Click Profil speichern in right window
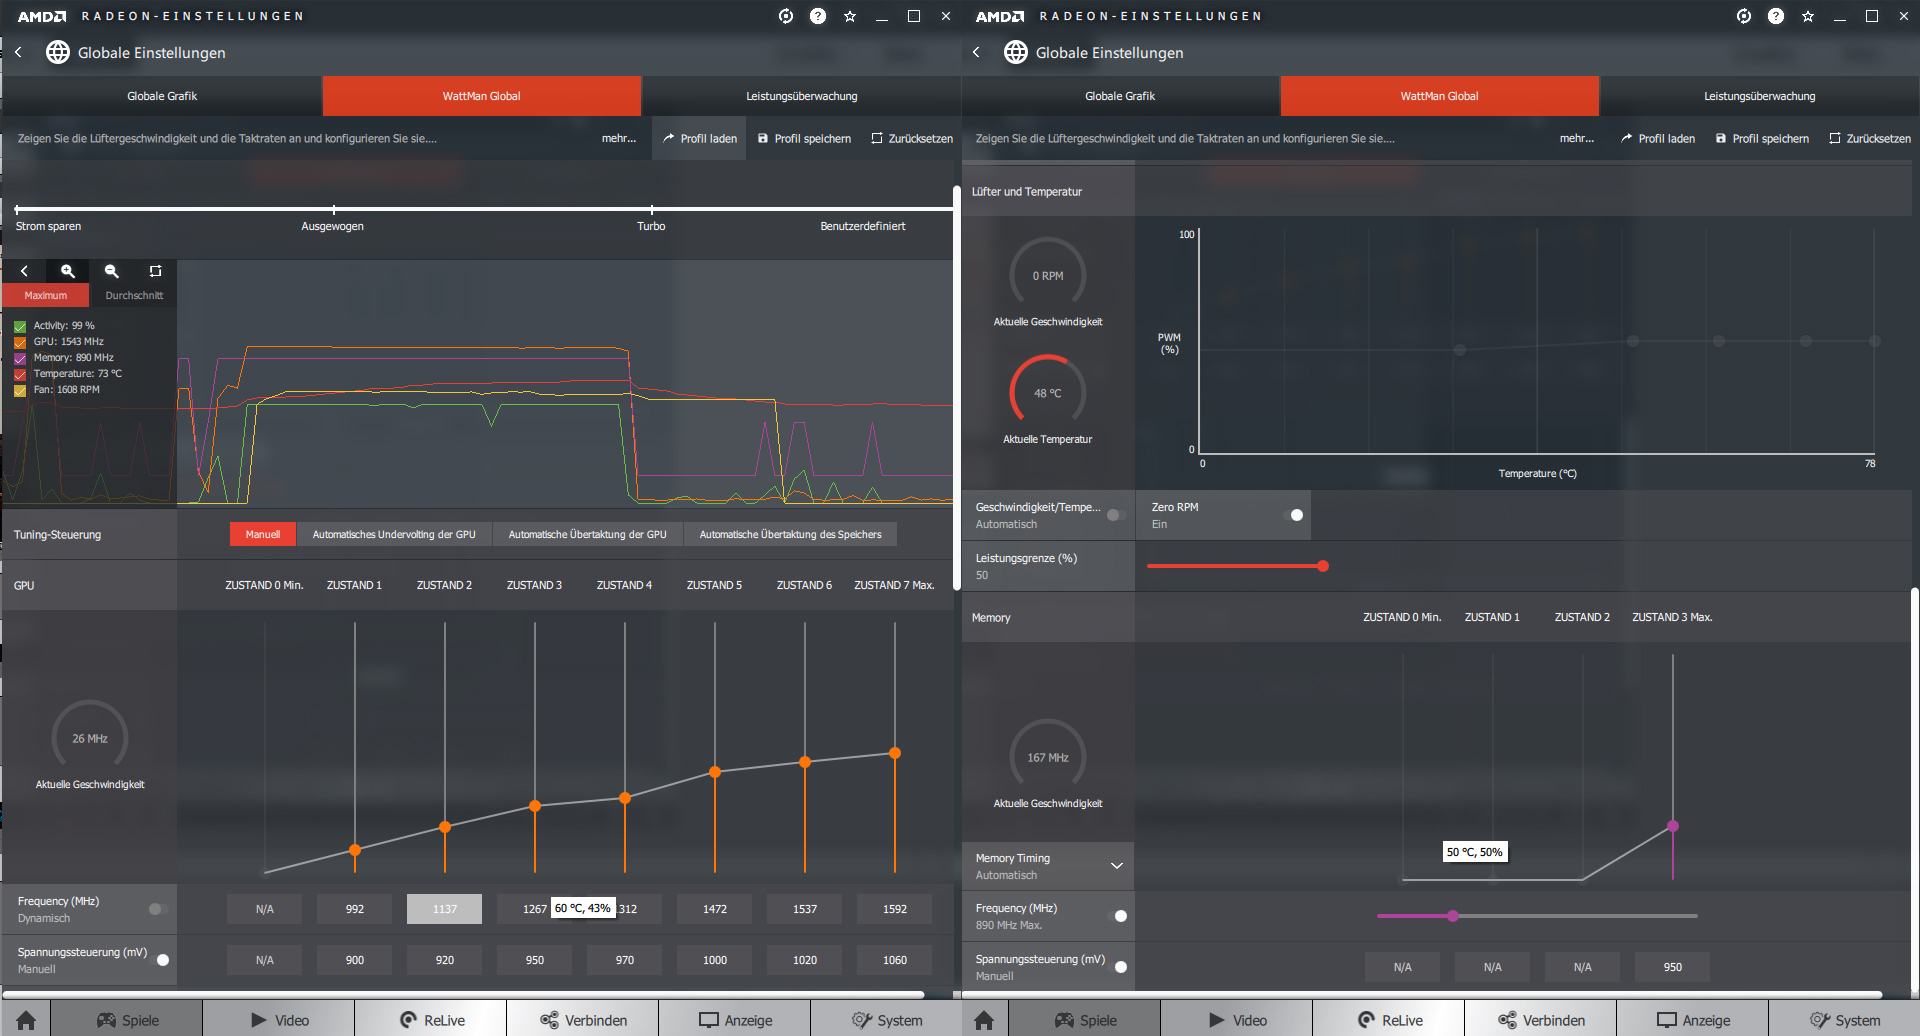Screen dimensions: 1920x1036 (x=1762, y=139)
